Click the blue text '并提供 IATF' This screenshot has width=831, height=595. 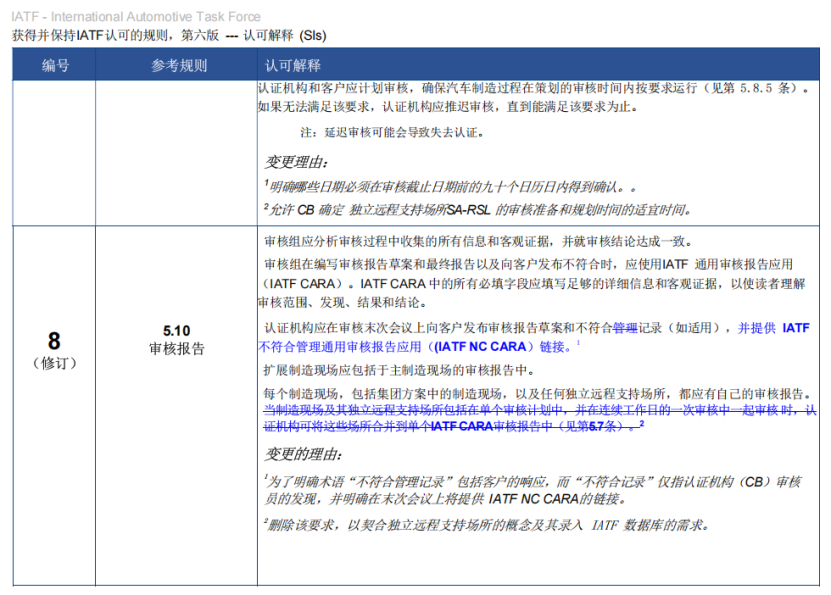pyautogui.click(x=774, y=328)
